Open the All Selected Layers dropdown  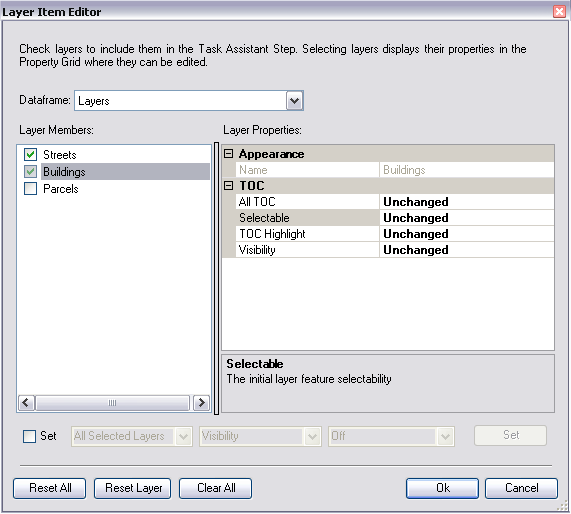click(183, 436)
